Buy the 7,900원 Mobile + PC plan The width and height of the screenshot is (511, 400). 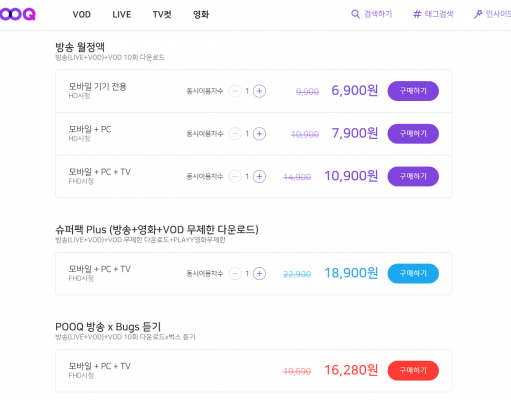click(x=413, y=134)
